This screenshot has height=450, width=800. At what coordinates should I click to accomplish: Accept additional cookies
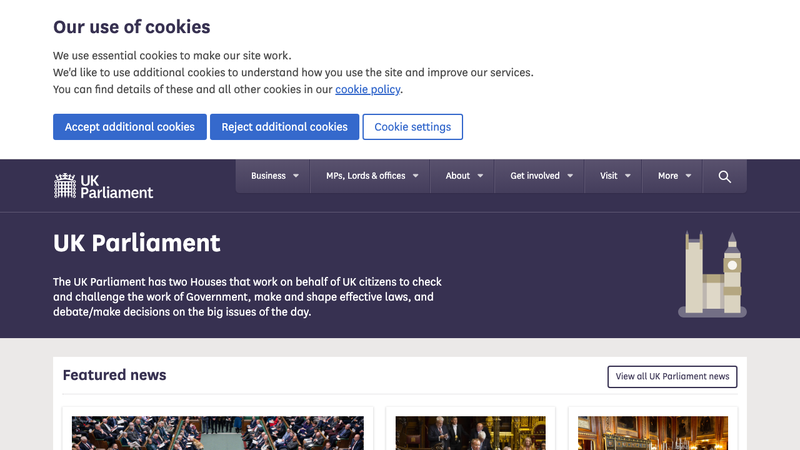[x=130, y=127]
